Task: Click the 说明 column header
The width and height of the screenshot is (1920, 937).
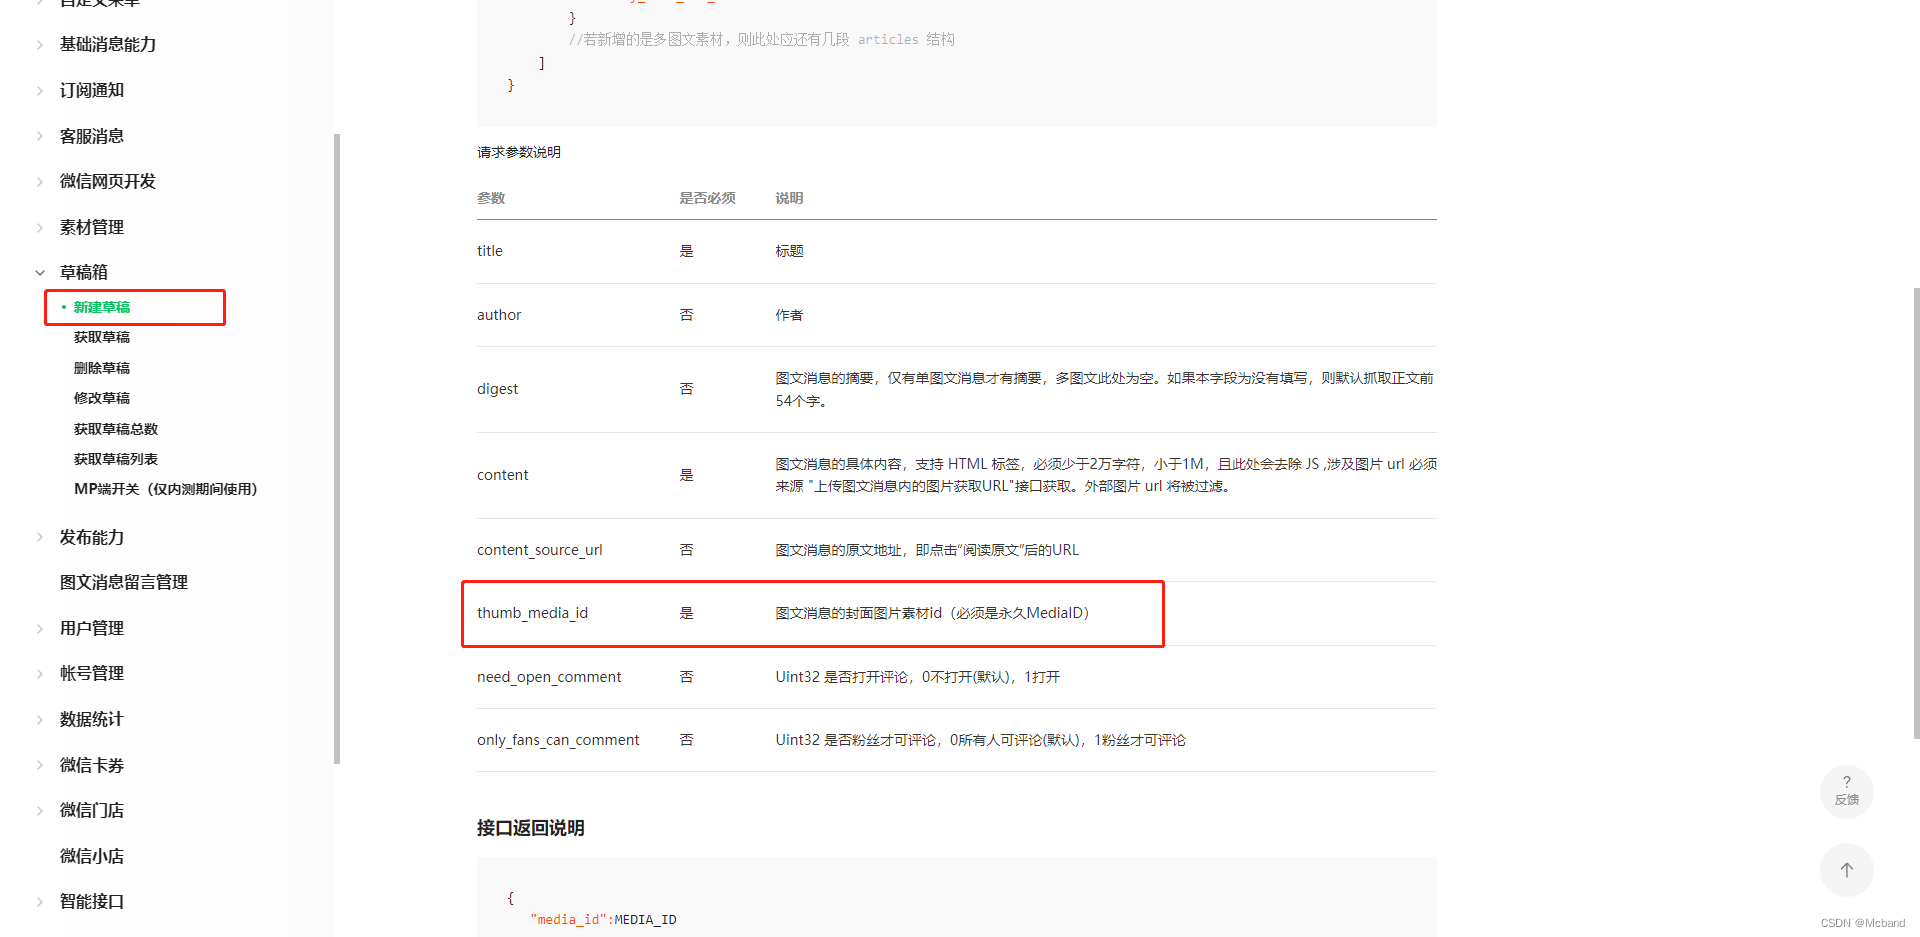Action: tap(789, 198)
